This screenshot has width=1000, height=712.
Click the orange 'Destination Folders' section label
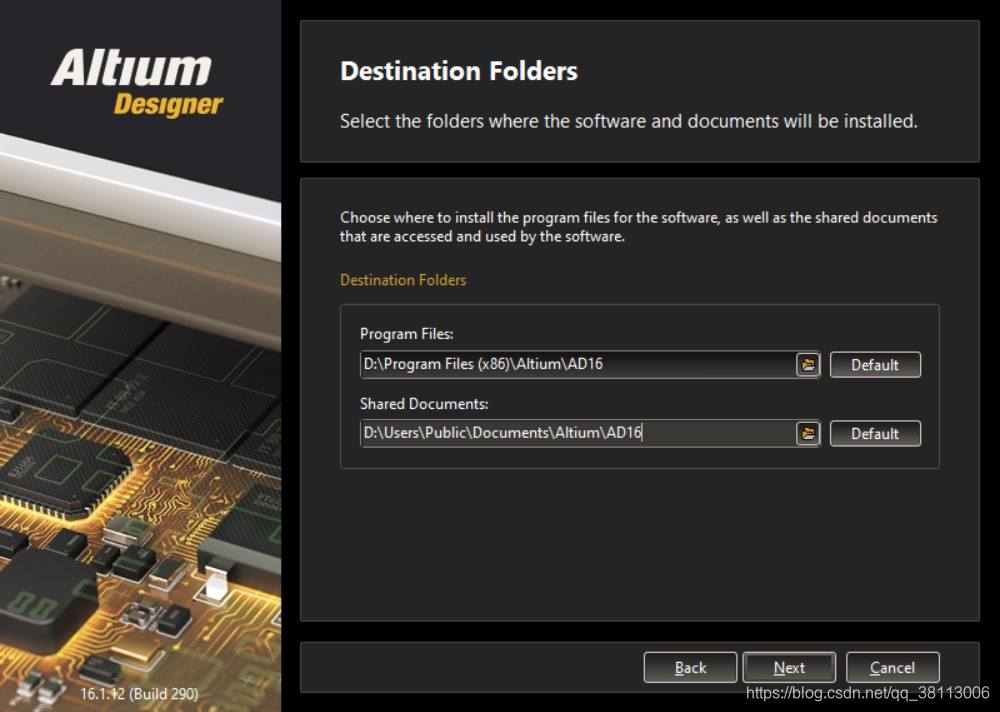click(403, 280)
